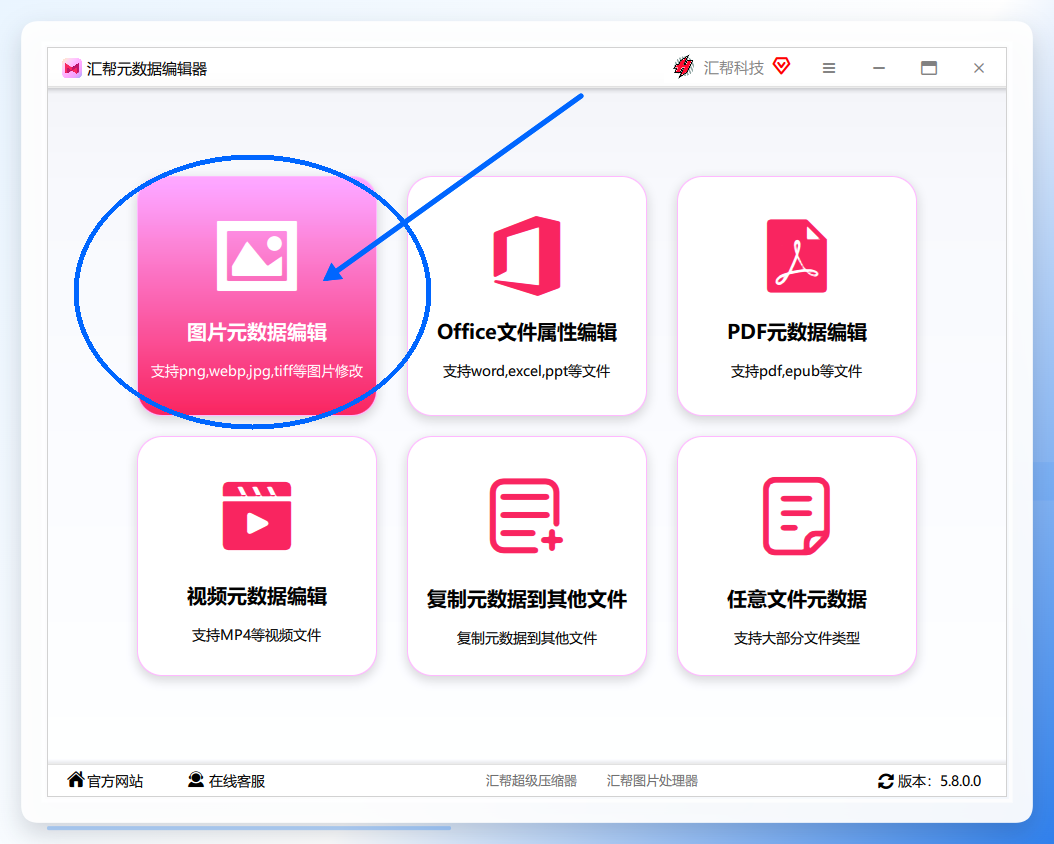
Task: Click the version refresh icon
Action: coord(886,781)
